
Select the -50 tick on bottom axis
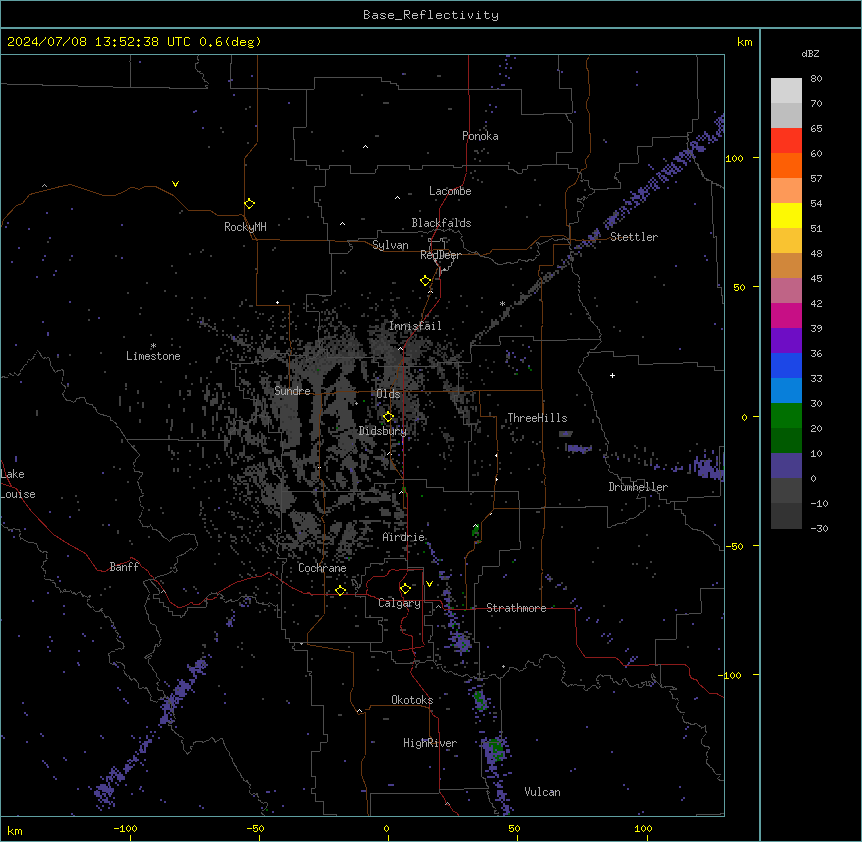[x=256, y=828]
